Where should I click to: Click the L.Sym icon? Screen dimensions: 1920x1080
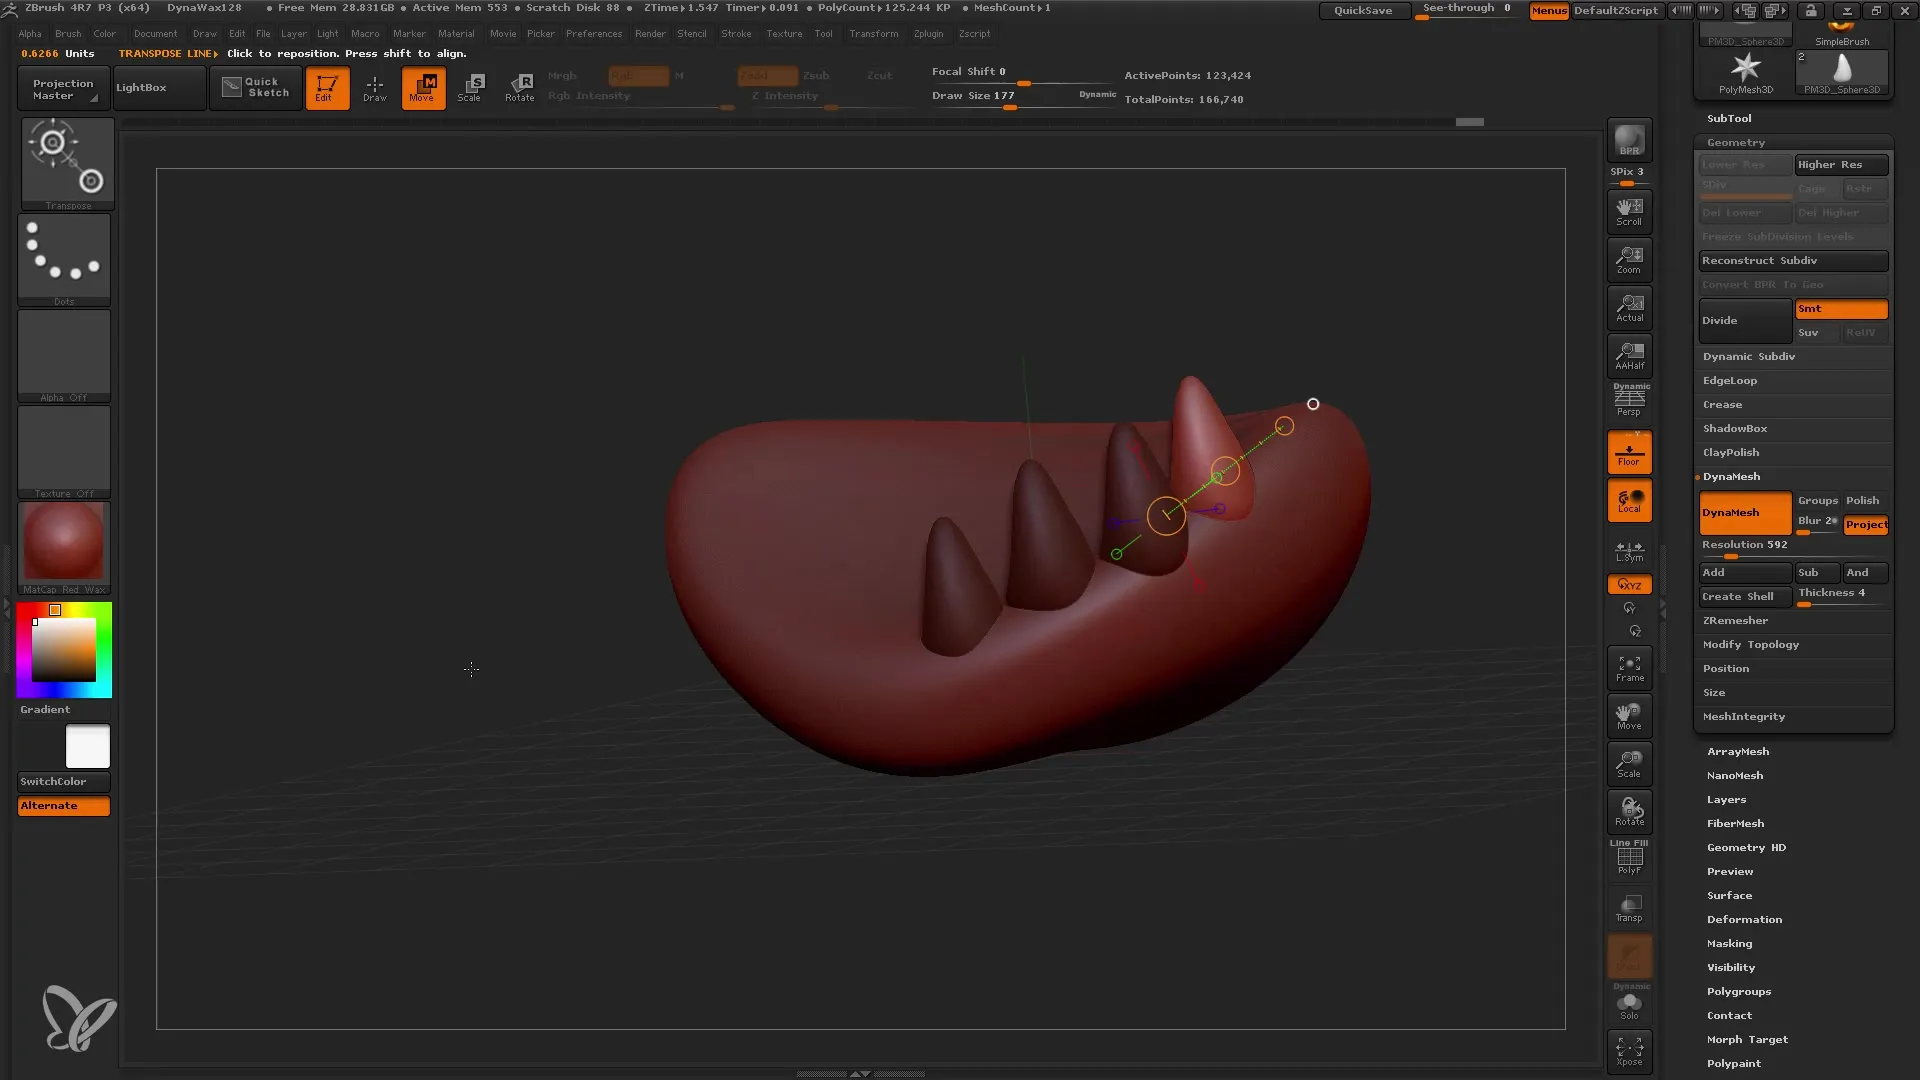[1629, 550]
